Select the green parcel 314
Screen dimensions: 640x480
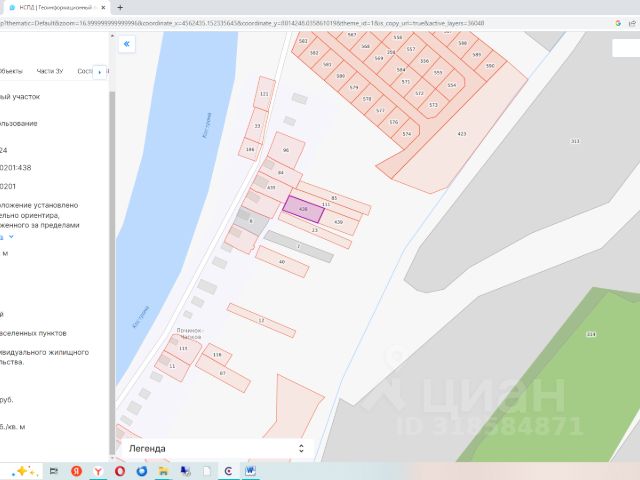(591, 334)
